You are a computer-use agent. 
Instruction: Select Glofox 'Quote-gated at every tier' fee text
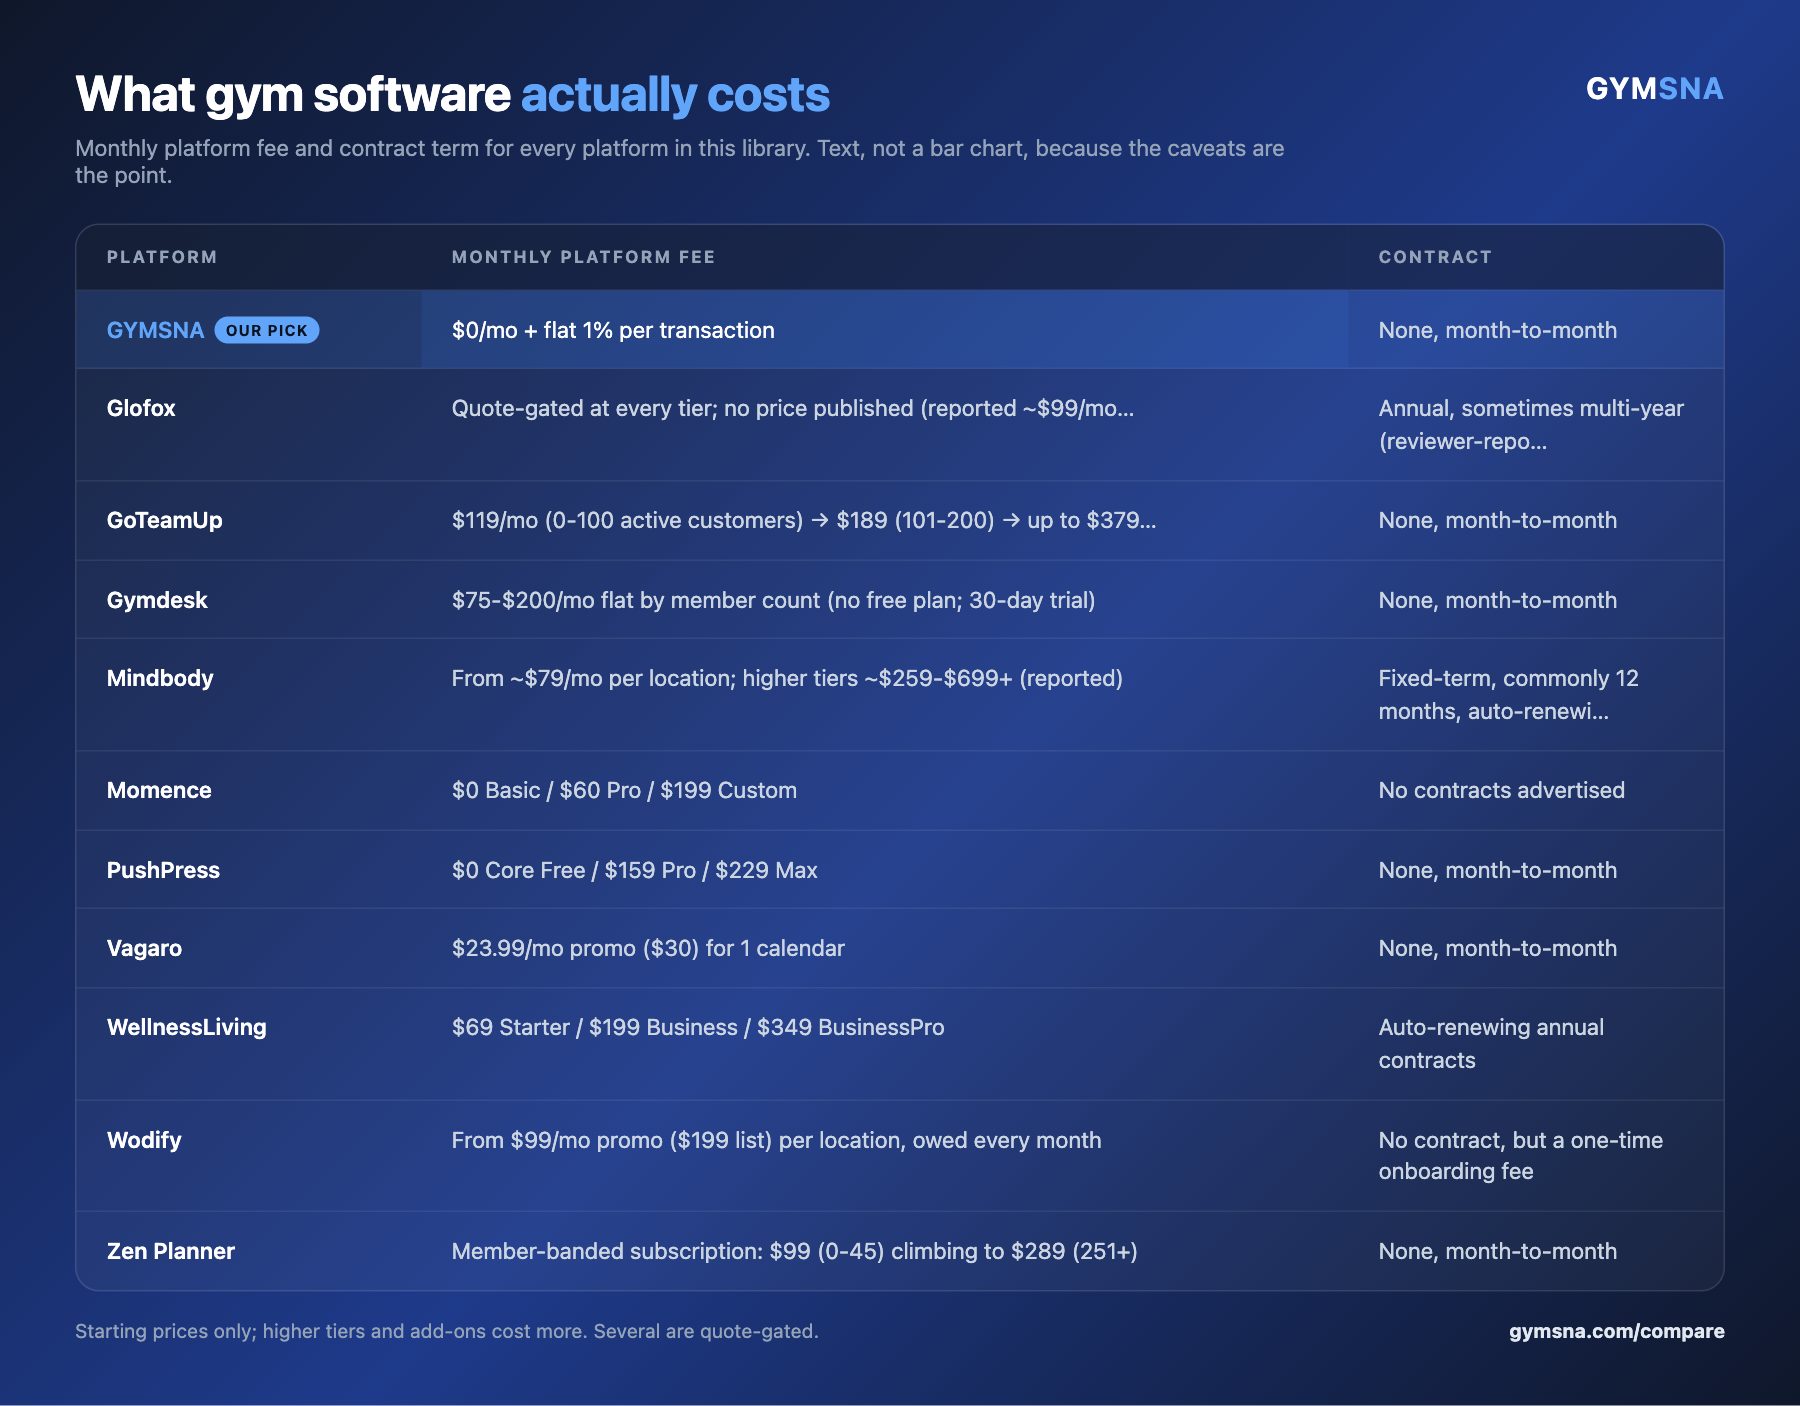(x=793, y=408)
